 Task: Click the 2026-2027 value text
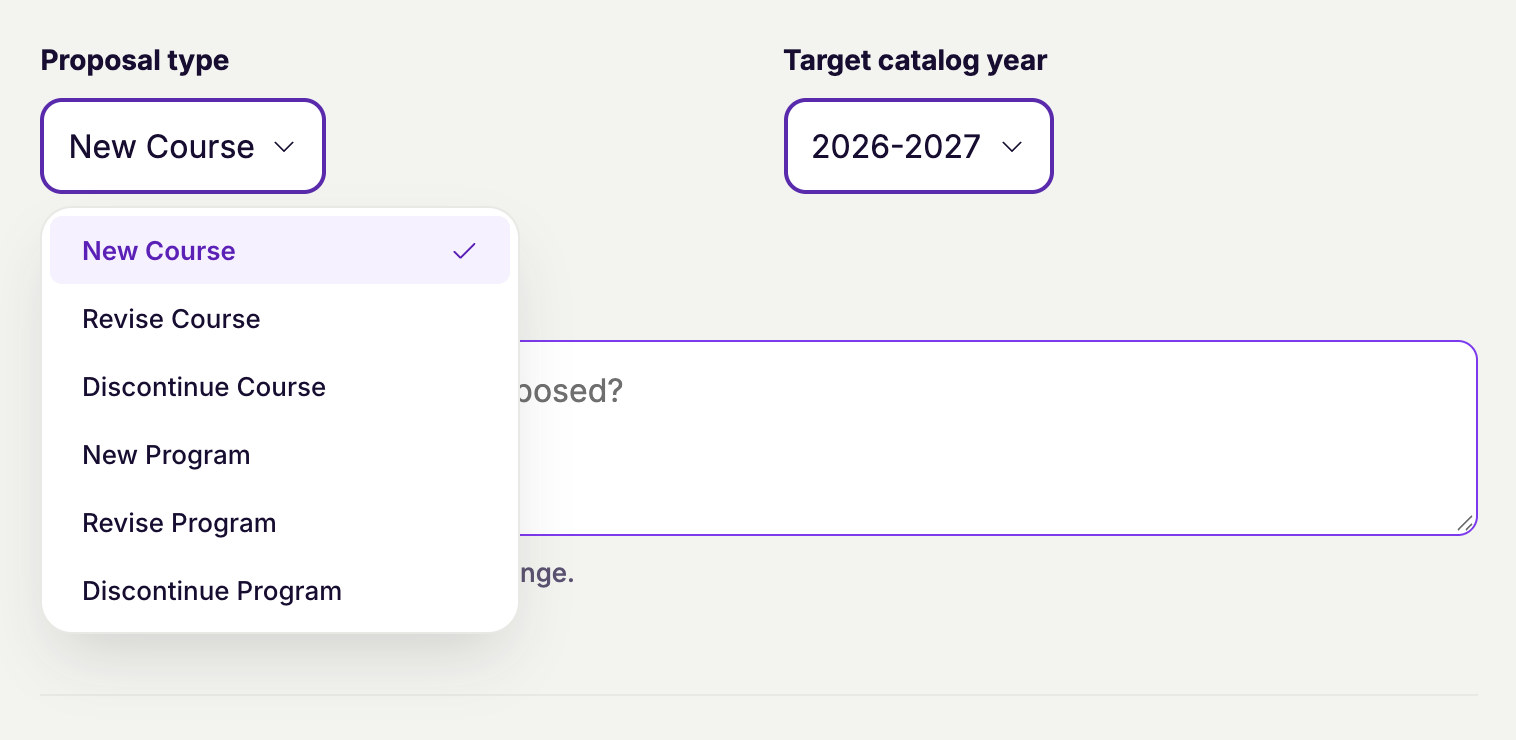pos(896,147)
